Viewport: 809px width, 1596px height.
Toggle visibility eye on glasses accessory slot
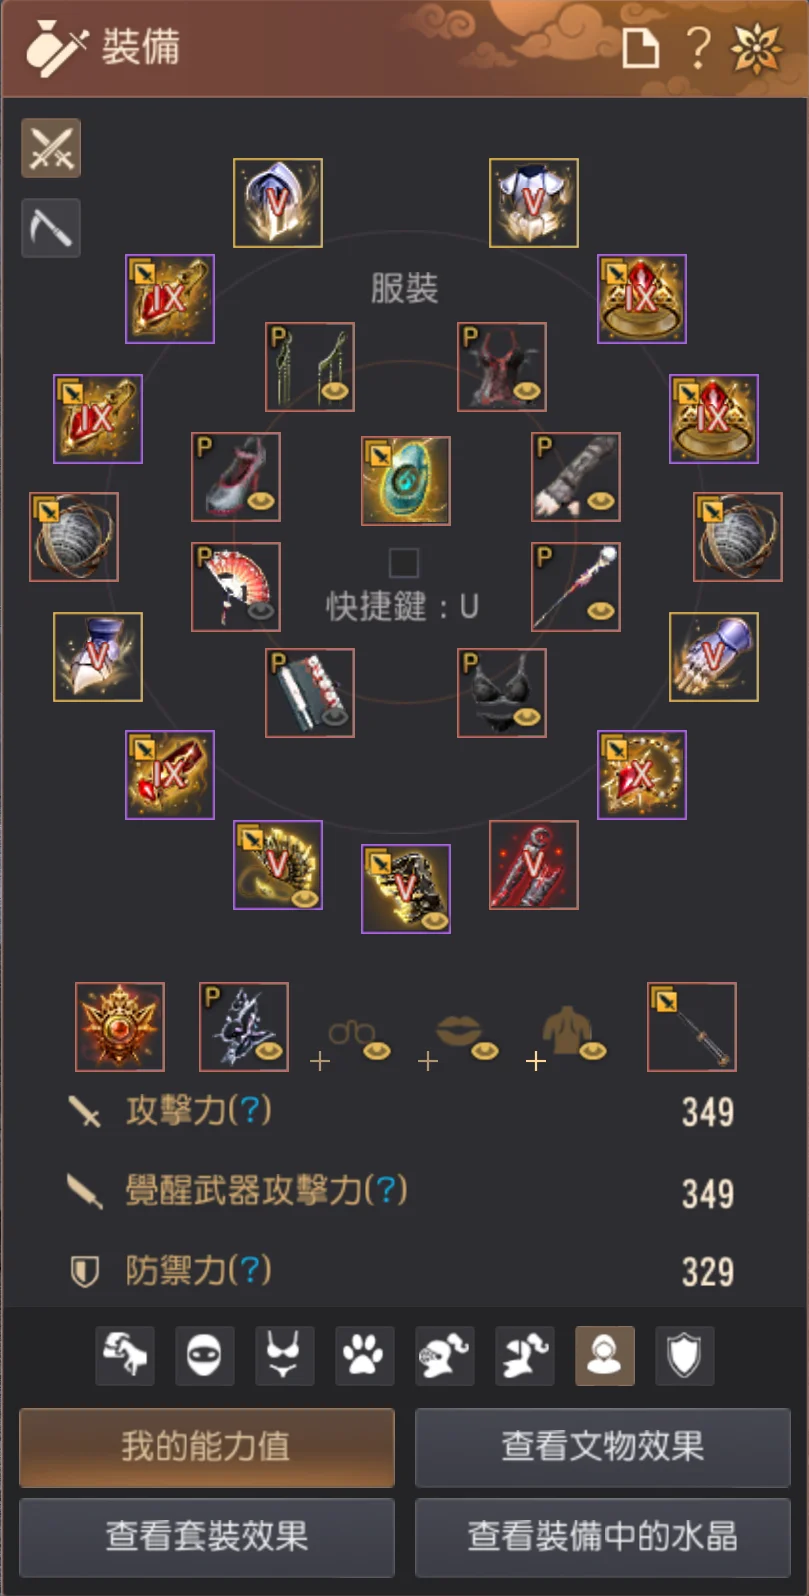(377, 1050)
